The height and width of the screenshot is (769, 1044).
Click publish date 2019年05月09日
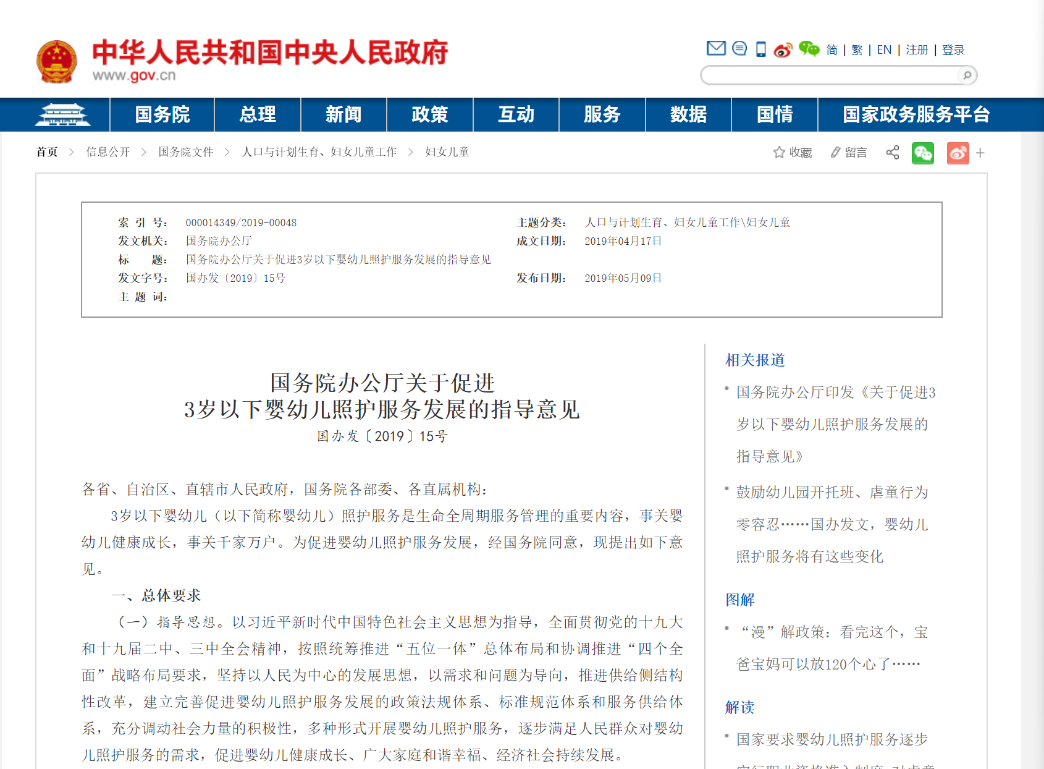tap(623, 278)
